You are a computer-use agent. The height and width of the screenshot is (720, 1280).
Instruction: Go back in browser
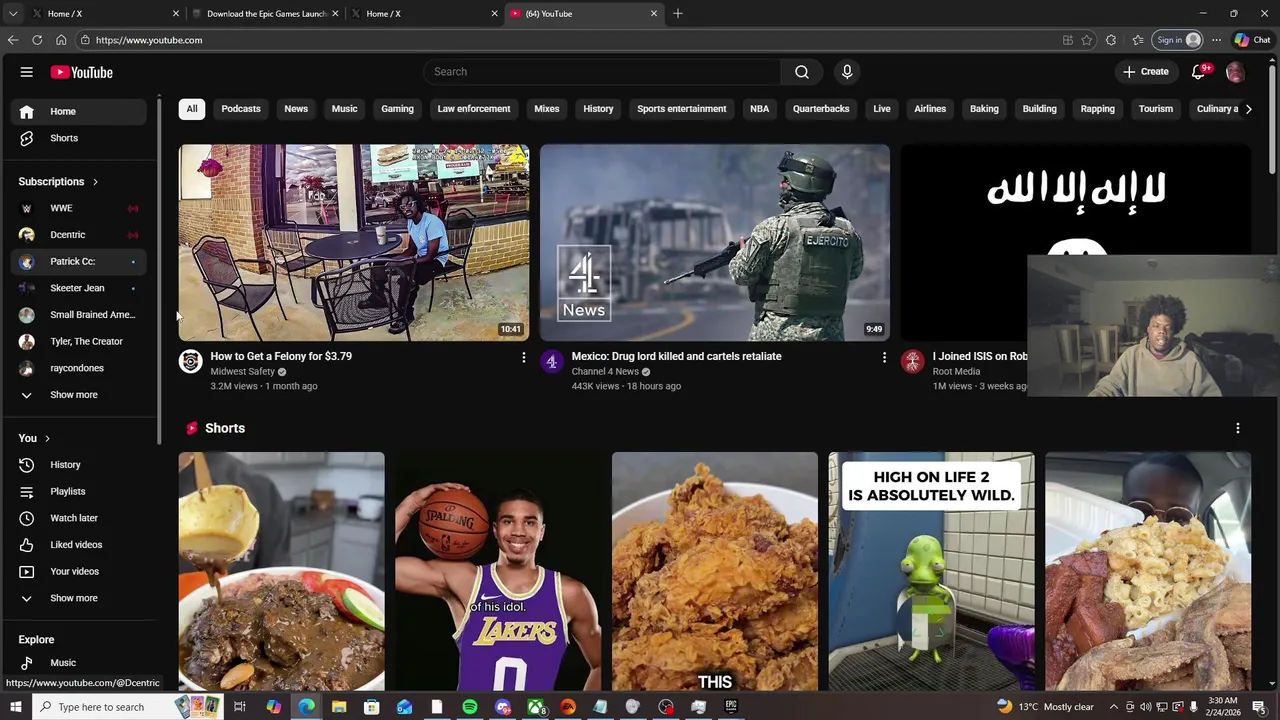[13, 40]
